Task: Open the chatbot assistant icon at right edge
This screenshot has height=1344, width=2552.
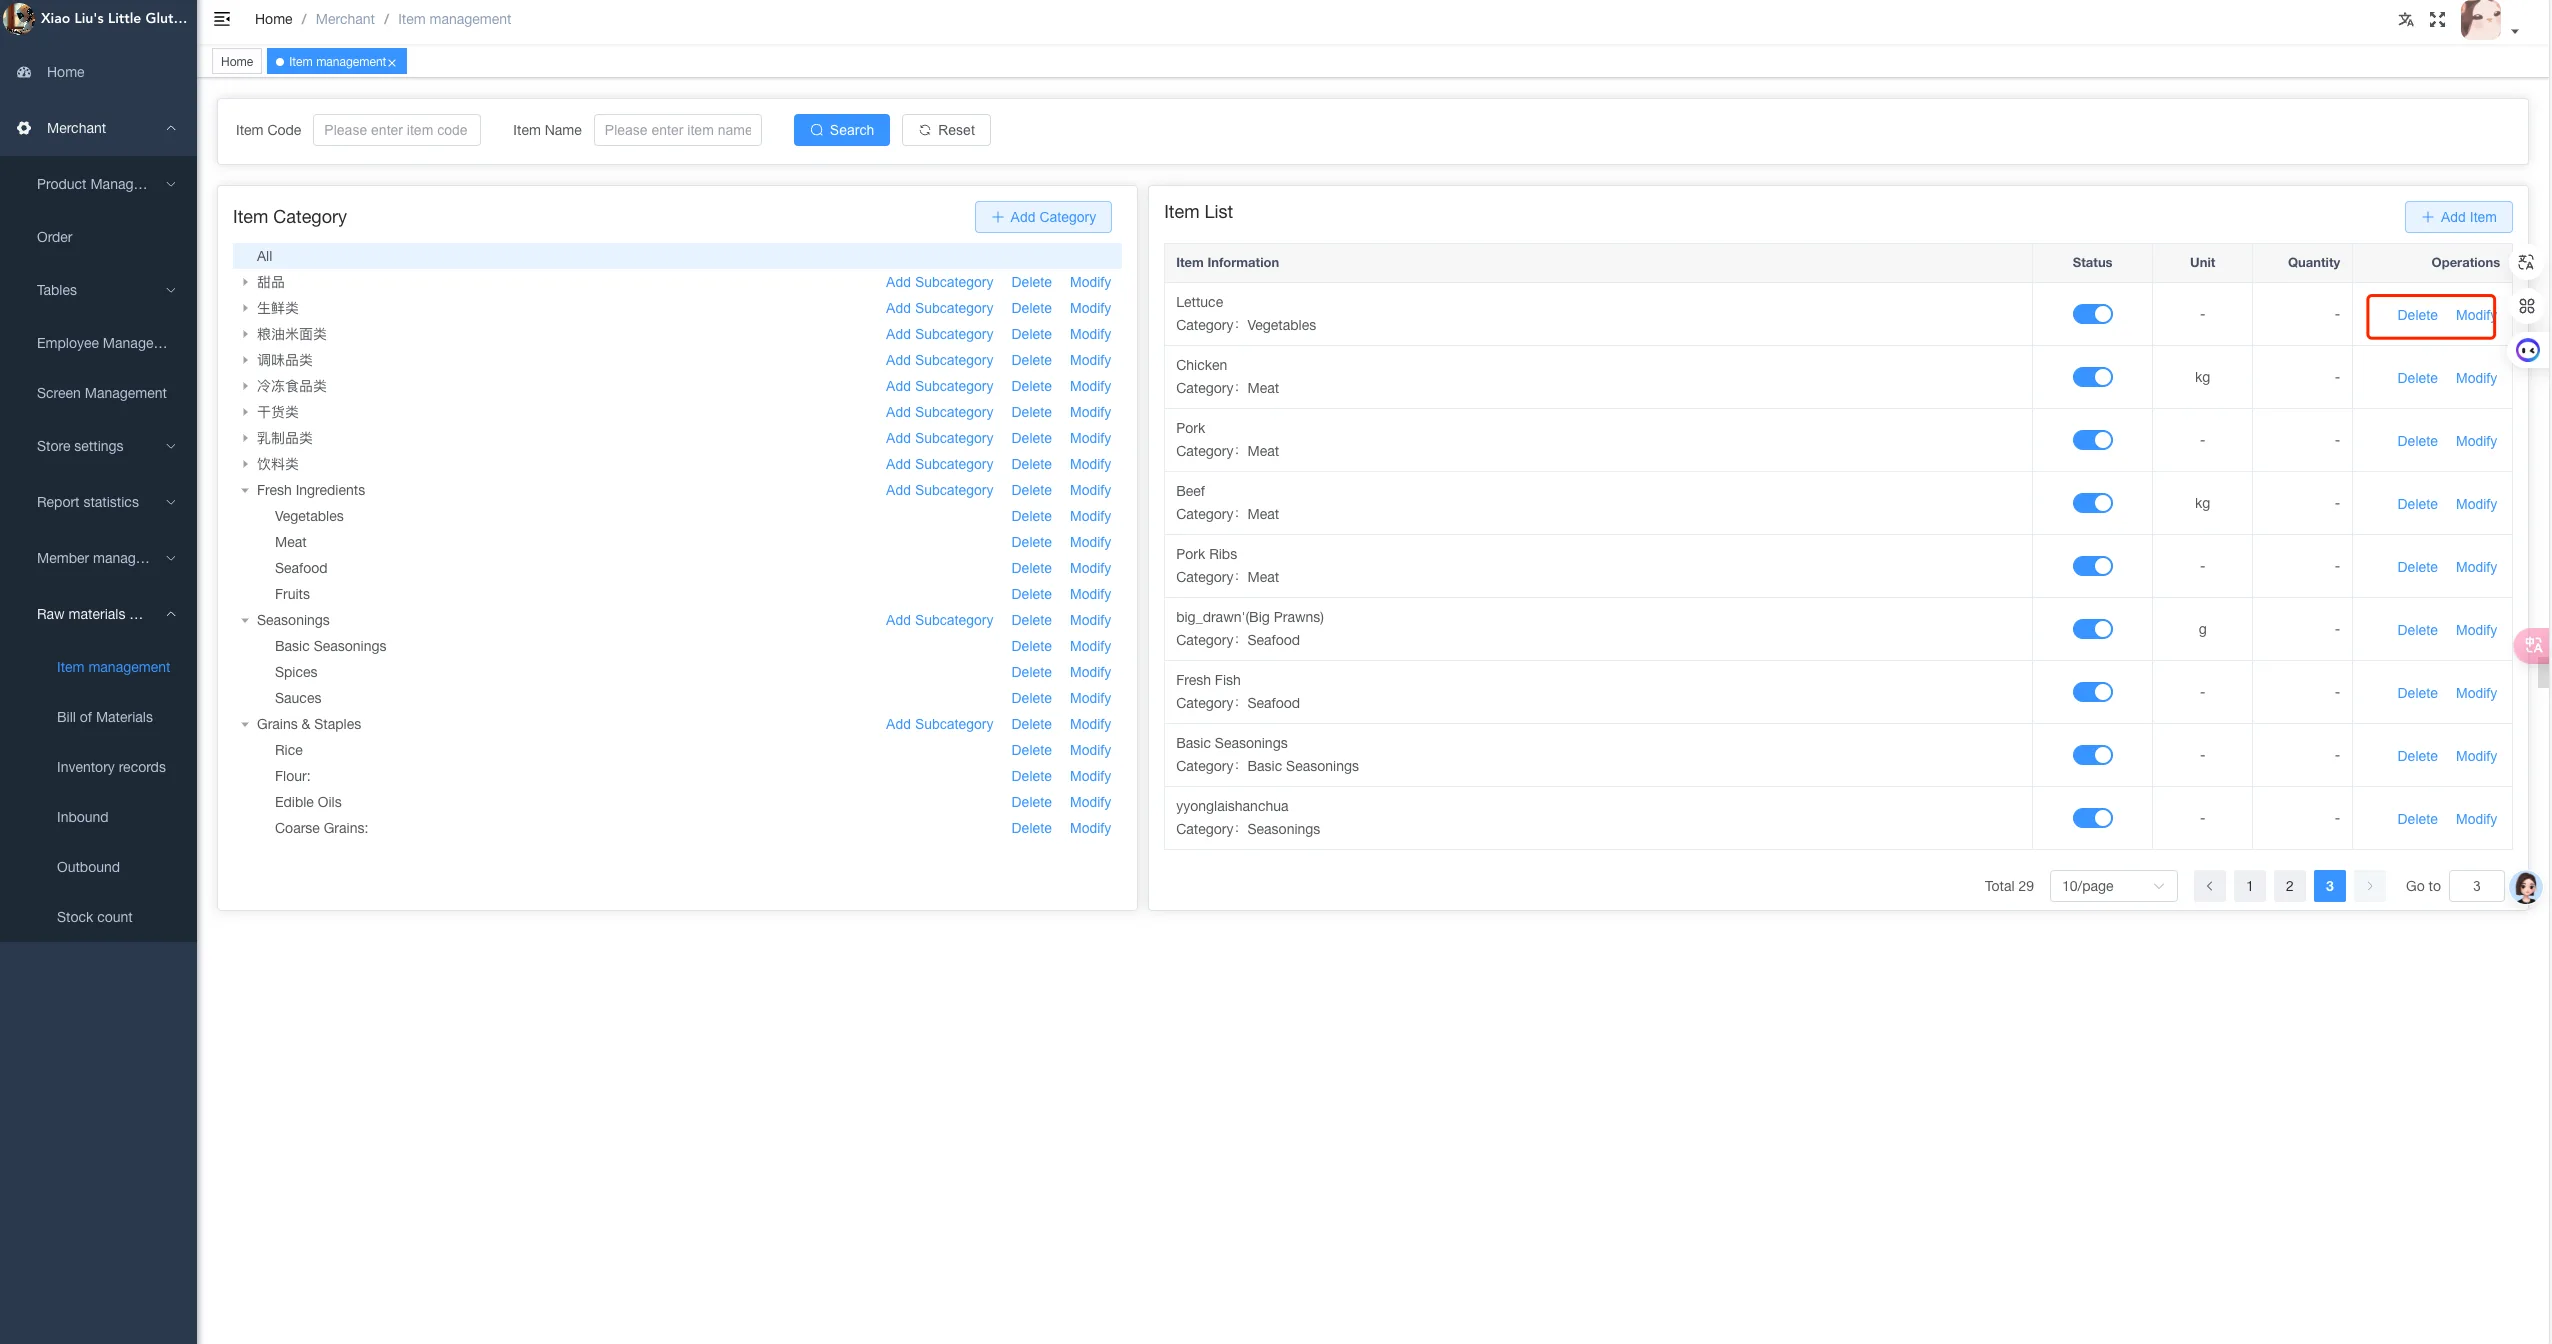Action: pyautogui.click(x=2527, y=350)
